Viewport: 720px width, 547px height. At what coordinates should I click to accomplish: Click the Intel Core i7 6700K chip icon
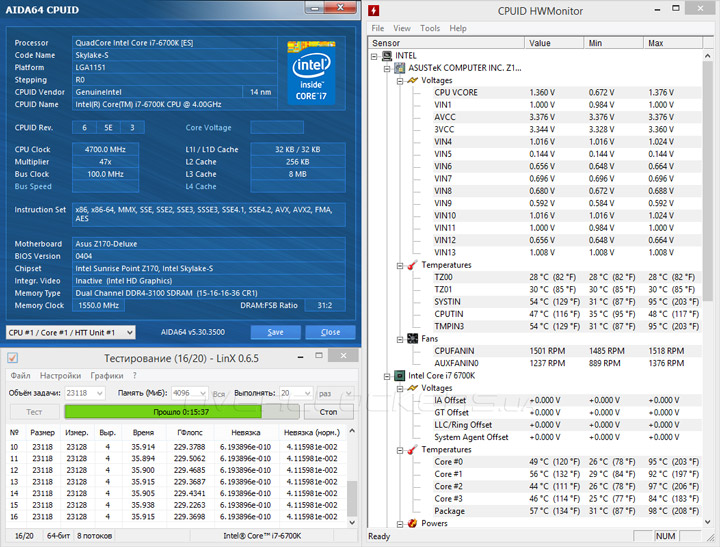(399, 375)
